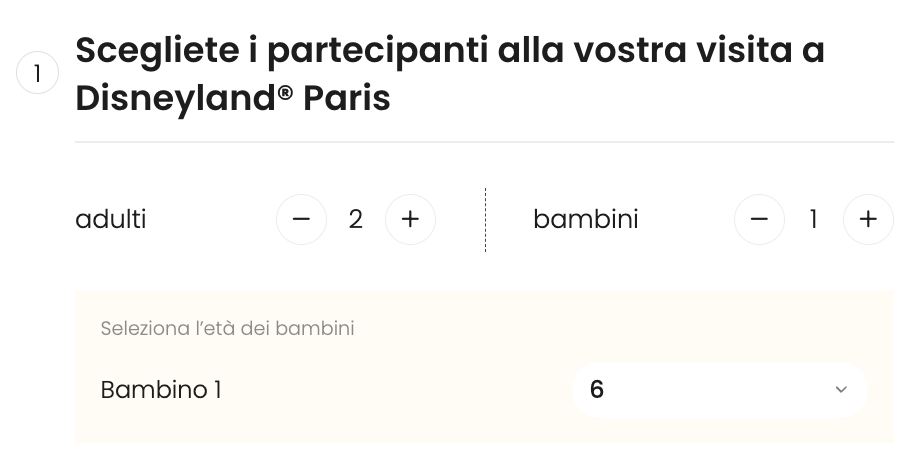
Task: Click the registered trademark symbol after Disneyland
Action: coord(287,93)
